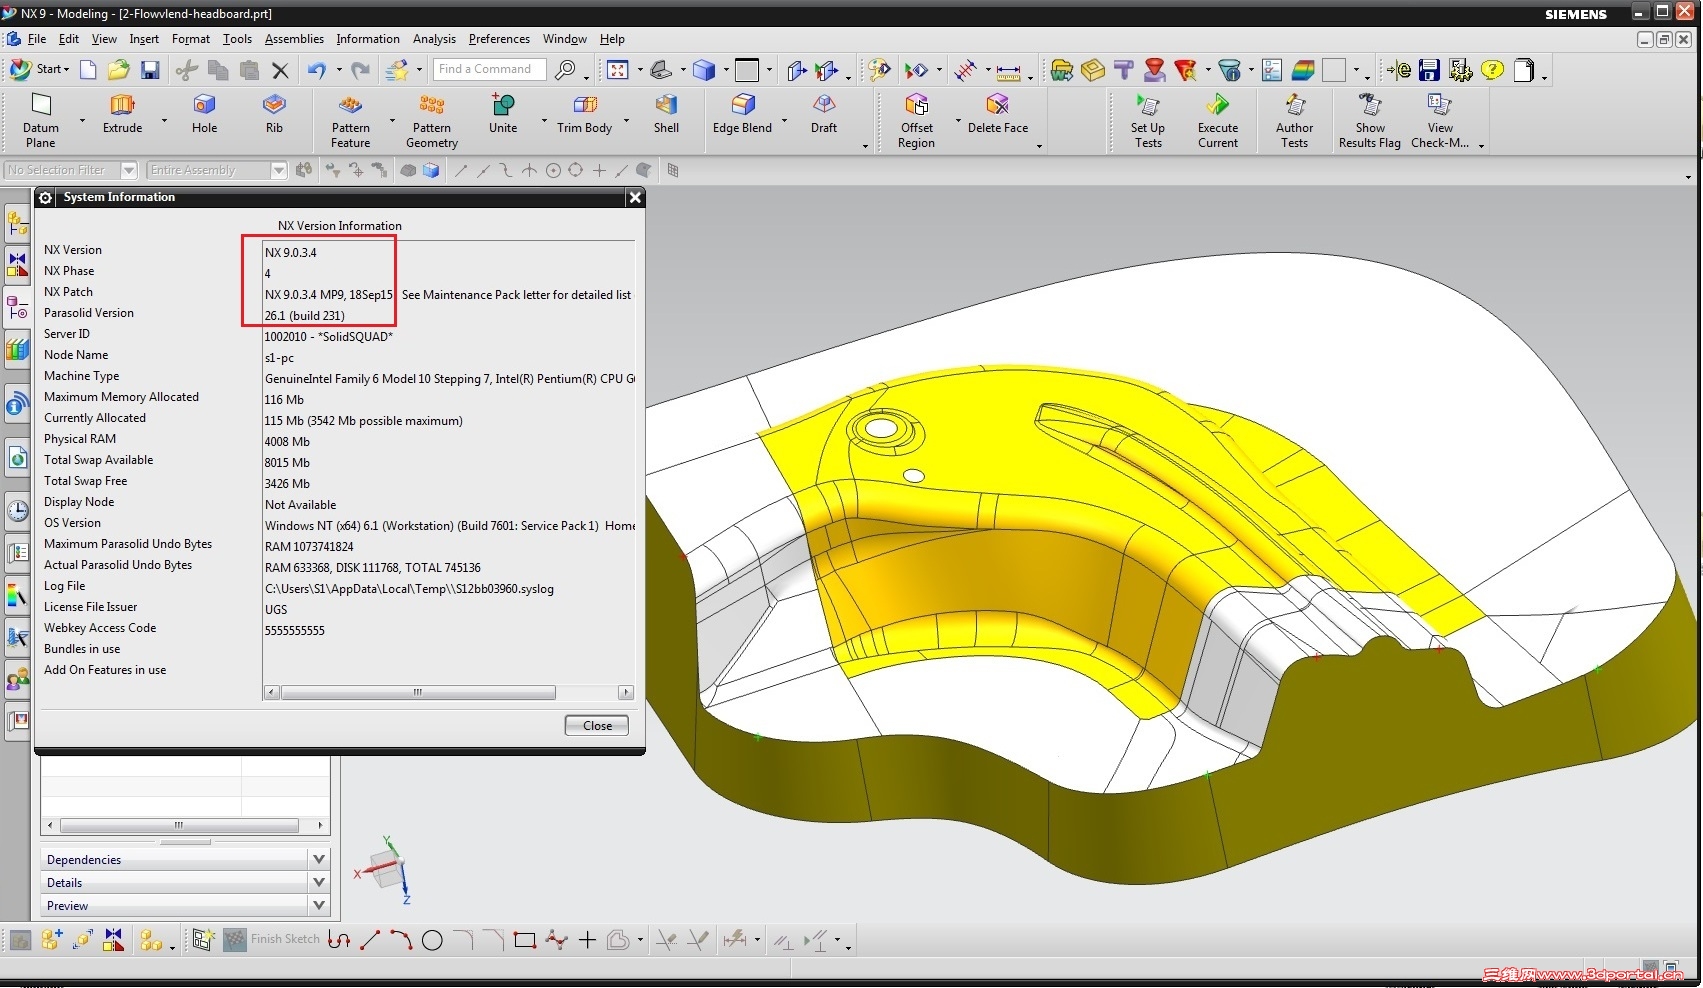Click the X on the System Information title bar
The height and width of the screenshot is (988, 1703).
pyautogui.click(x=634, y=198)
